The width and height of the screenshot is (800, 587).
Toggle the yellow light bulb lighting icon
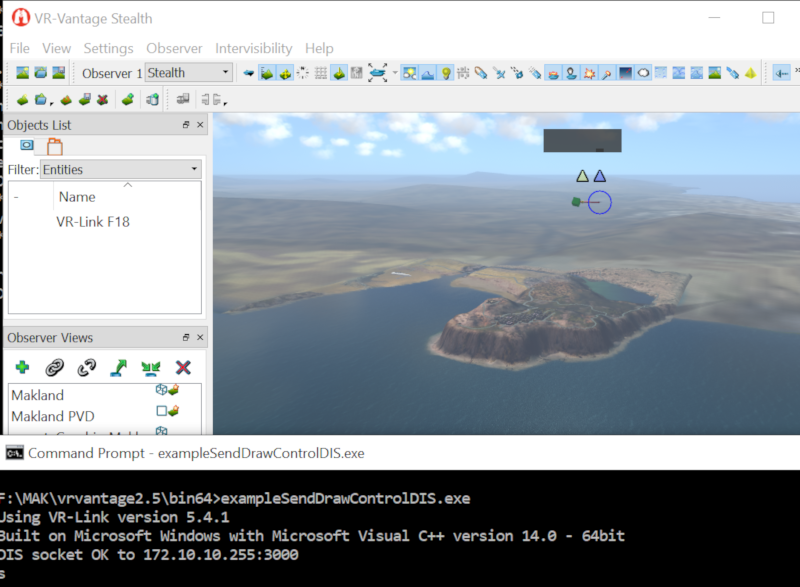446,73
